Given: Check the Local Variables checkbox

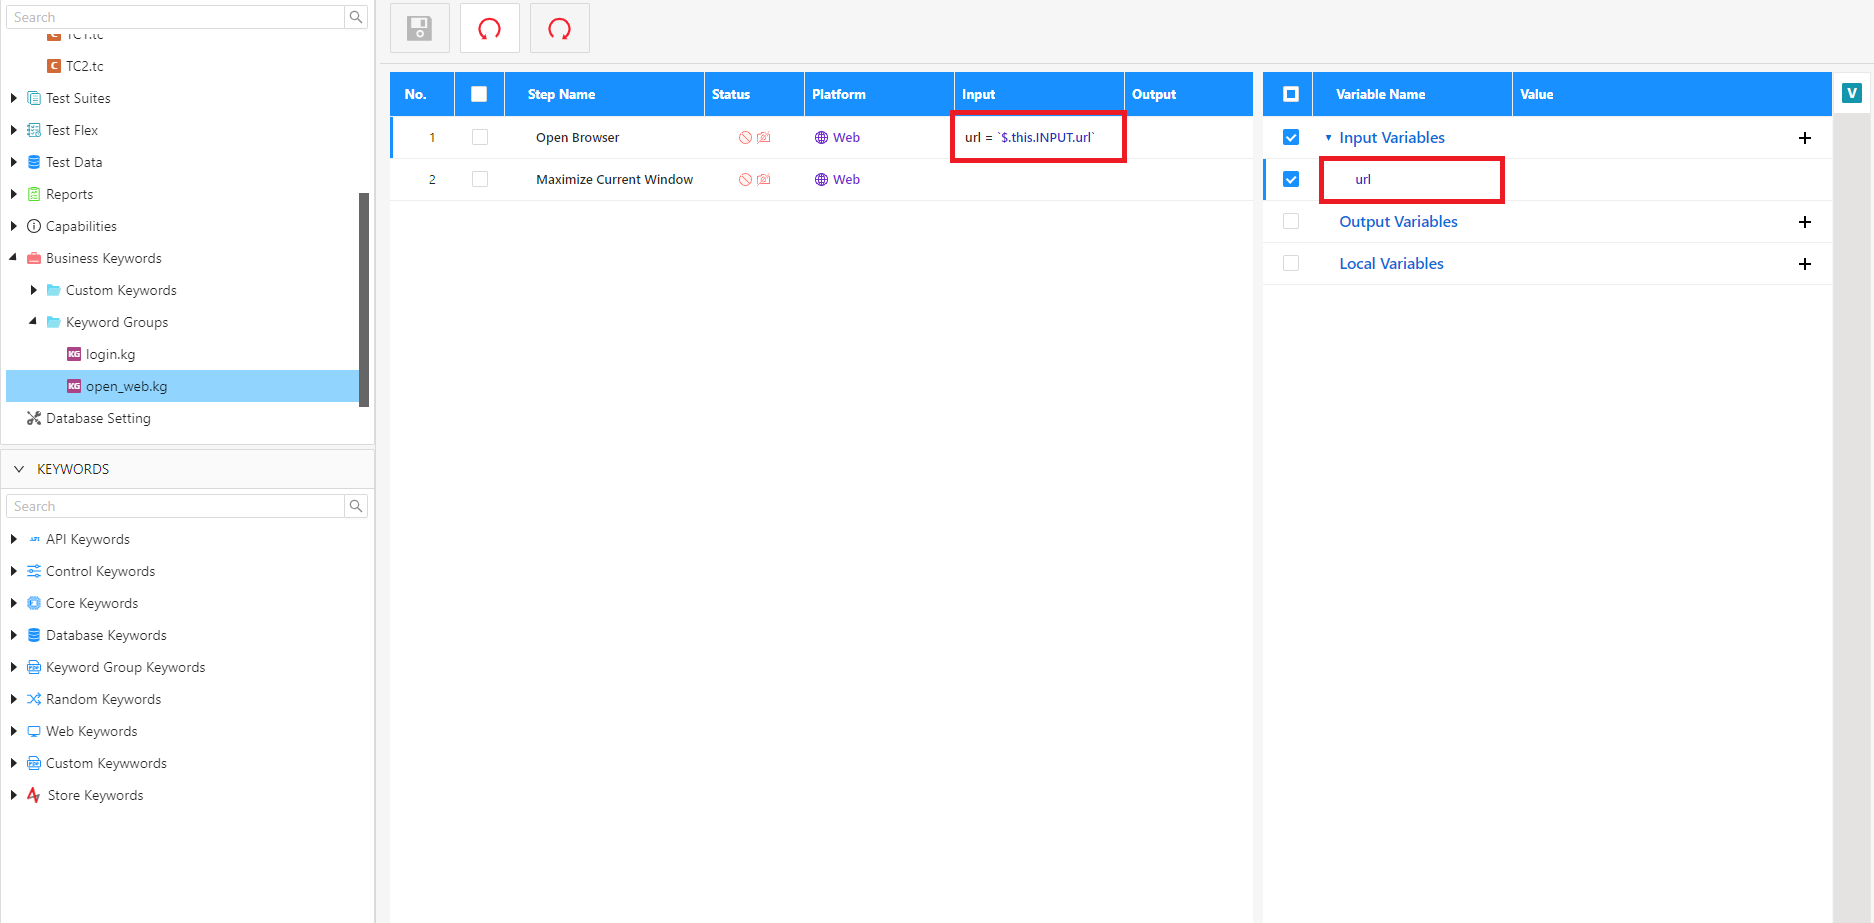Looking at the screenshot, I should click(x=1291, y=263).
